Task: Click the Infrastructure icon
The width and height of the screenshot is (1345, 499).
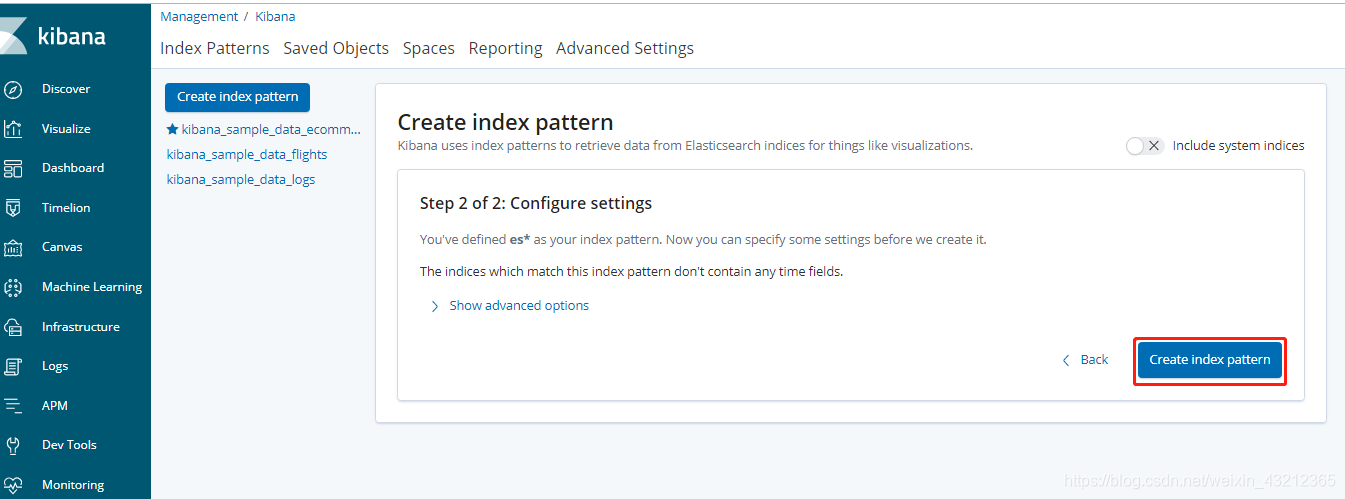Action: click(x=13, y=327)
